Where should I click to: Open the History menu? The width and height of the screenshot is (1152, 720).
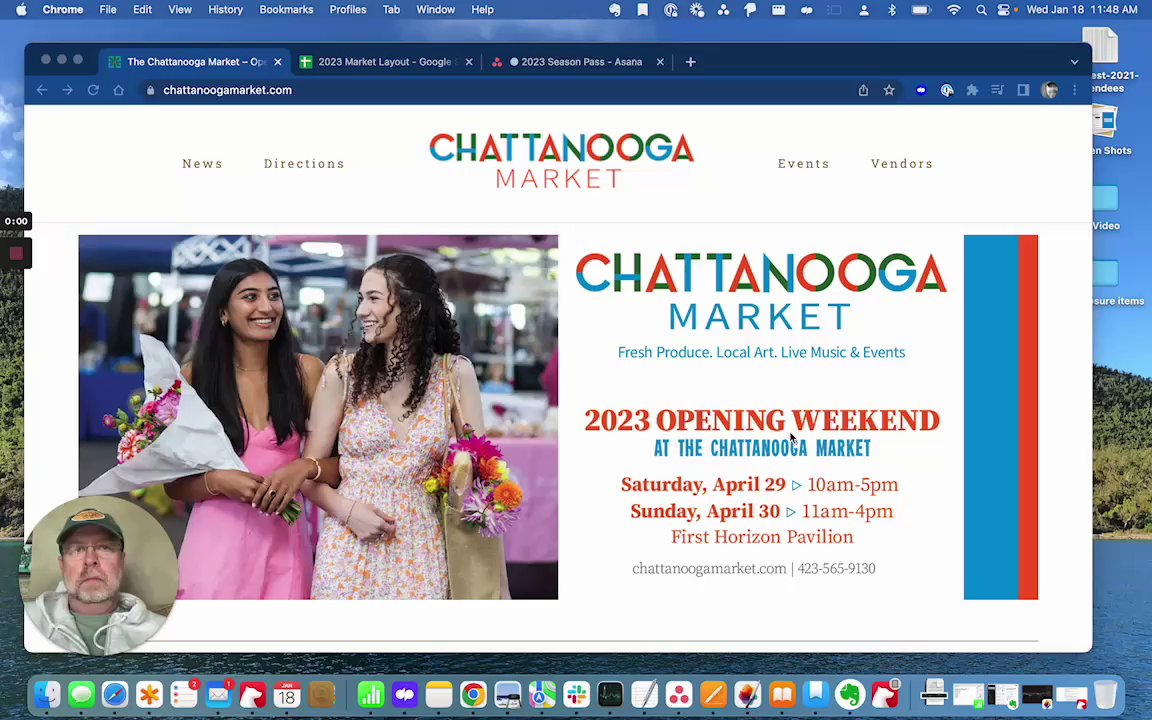pyautogui.click(x=225, y=10)
